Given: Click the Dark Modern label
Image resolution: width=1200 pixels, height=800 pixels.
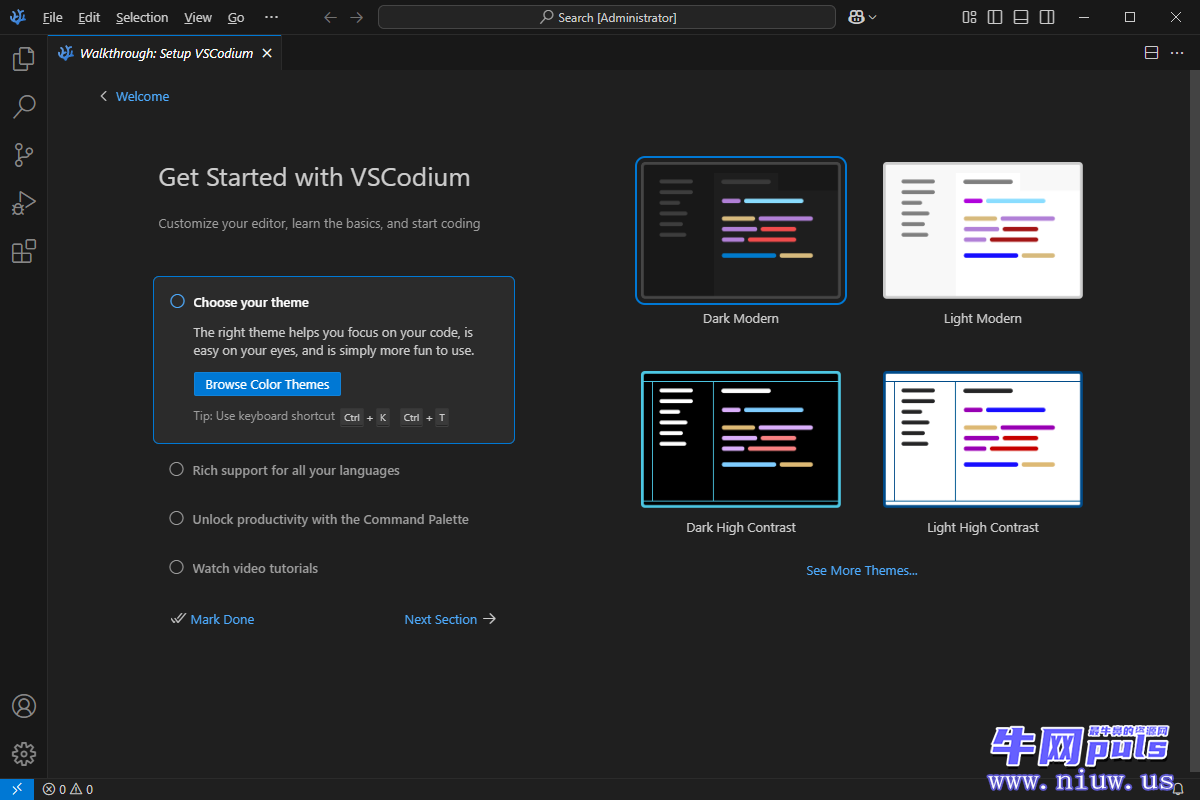Looking at the screenshot, I should click(741, 318).
